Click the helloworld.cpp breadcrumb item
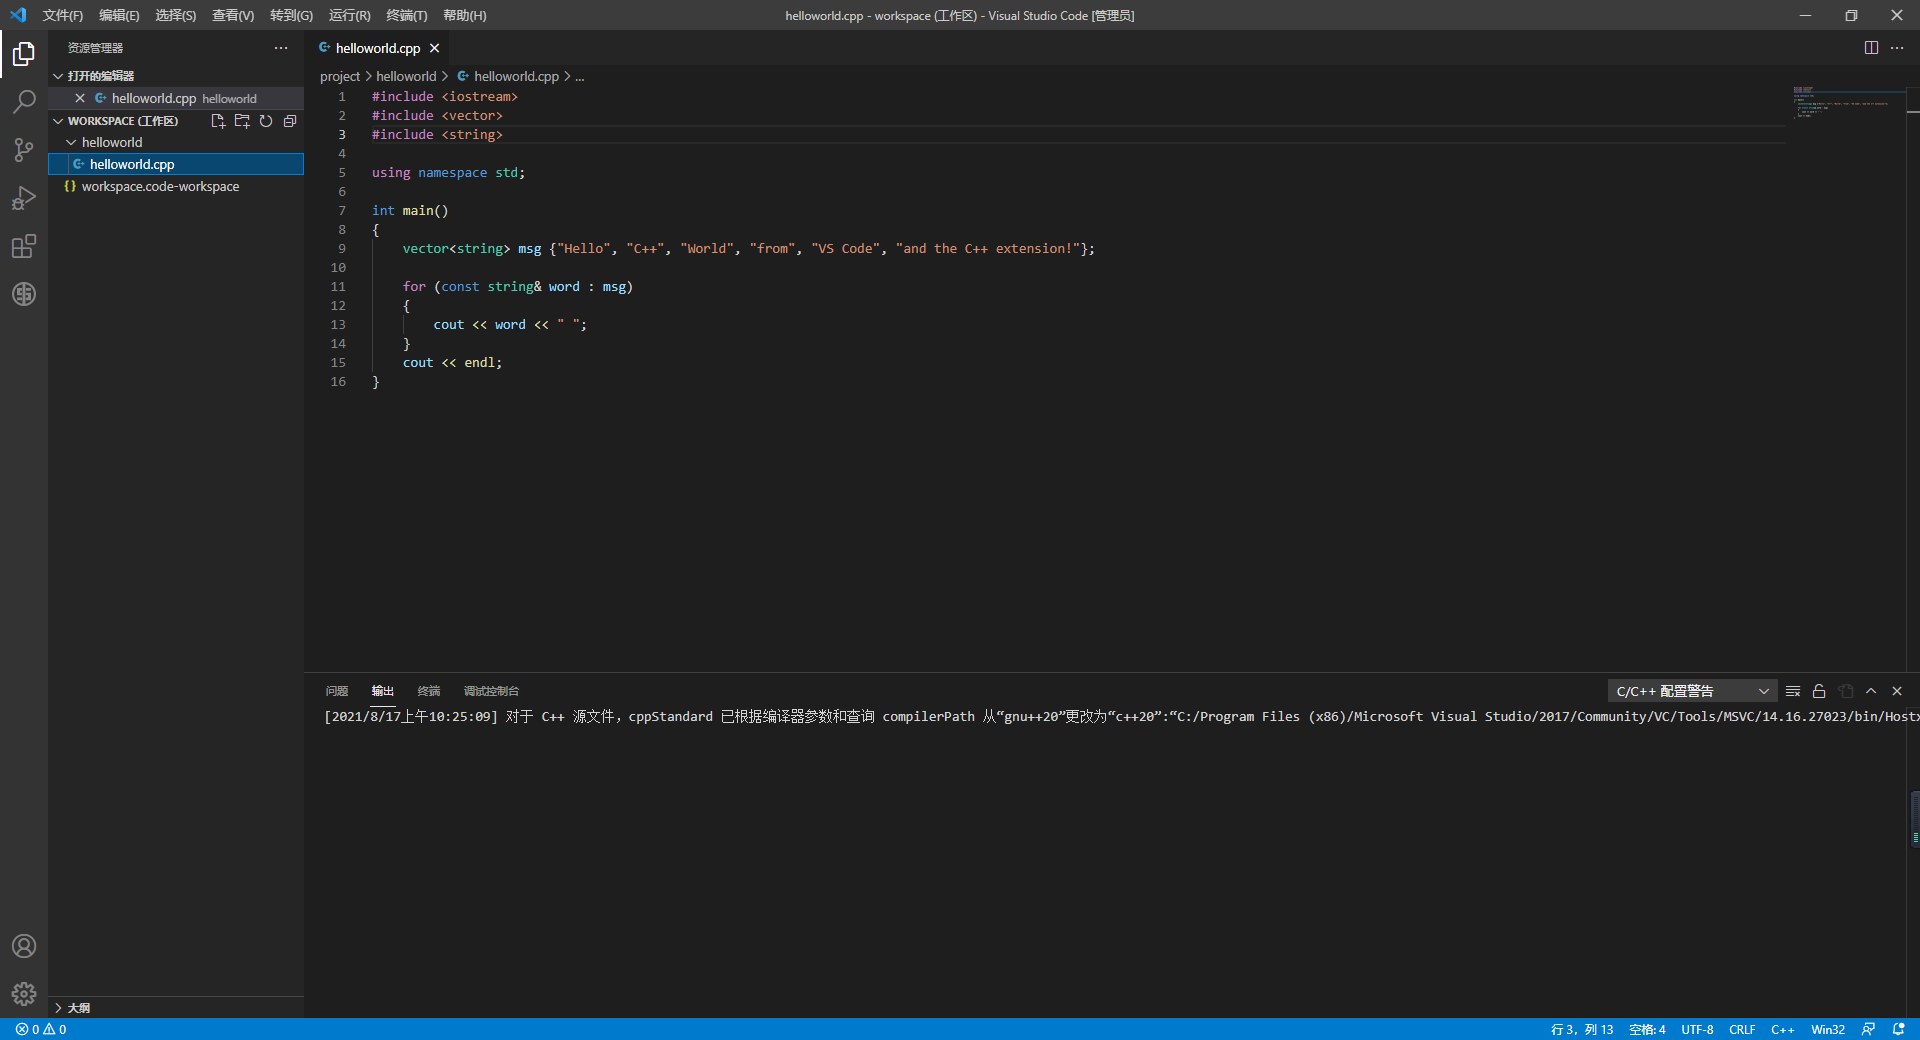The width and height of the screenshot is (1920, 1040). click(508, 76)
